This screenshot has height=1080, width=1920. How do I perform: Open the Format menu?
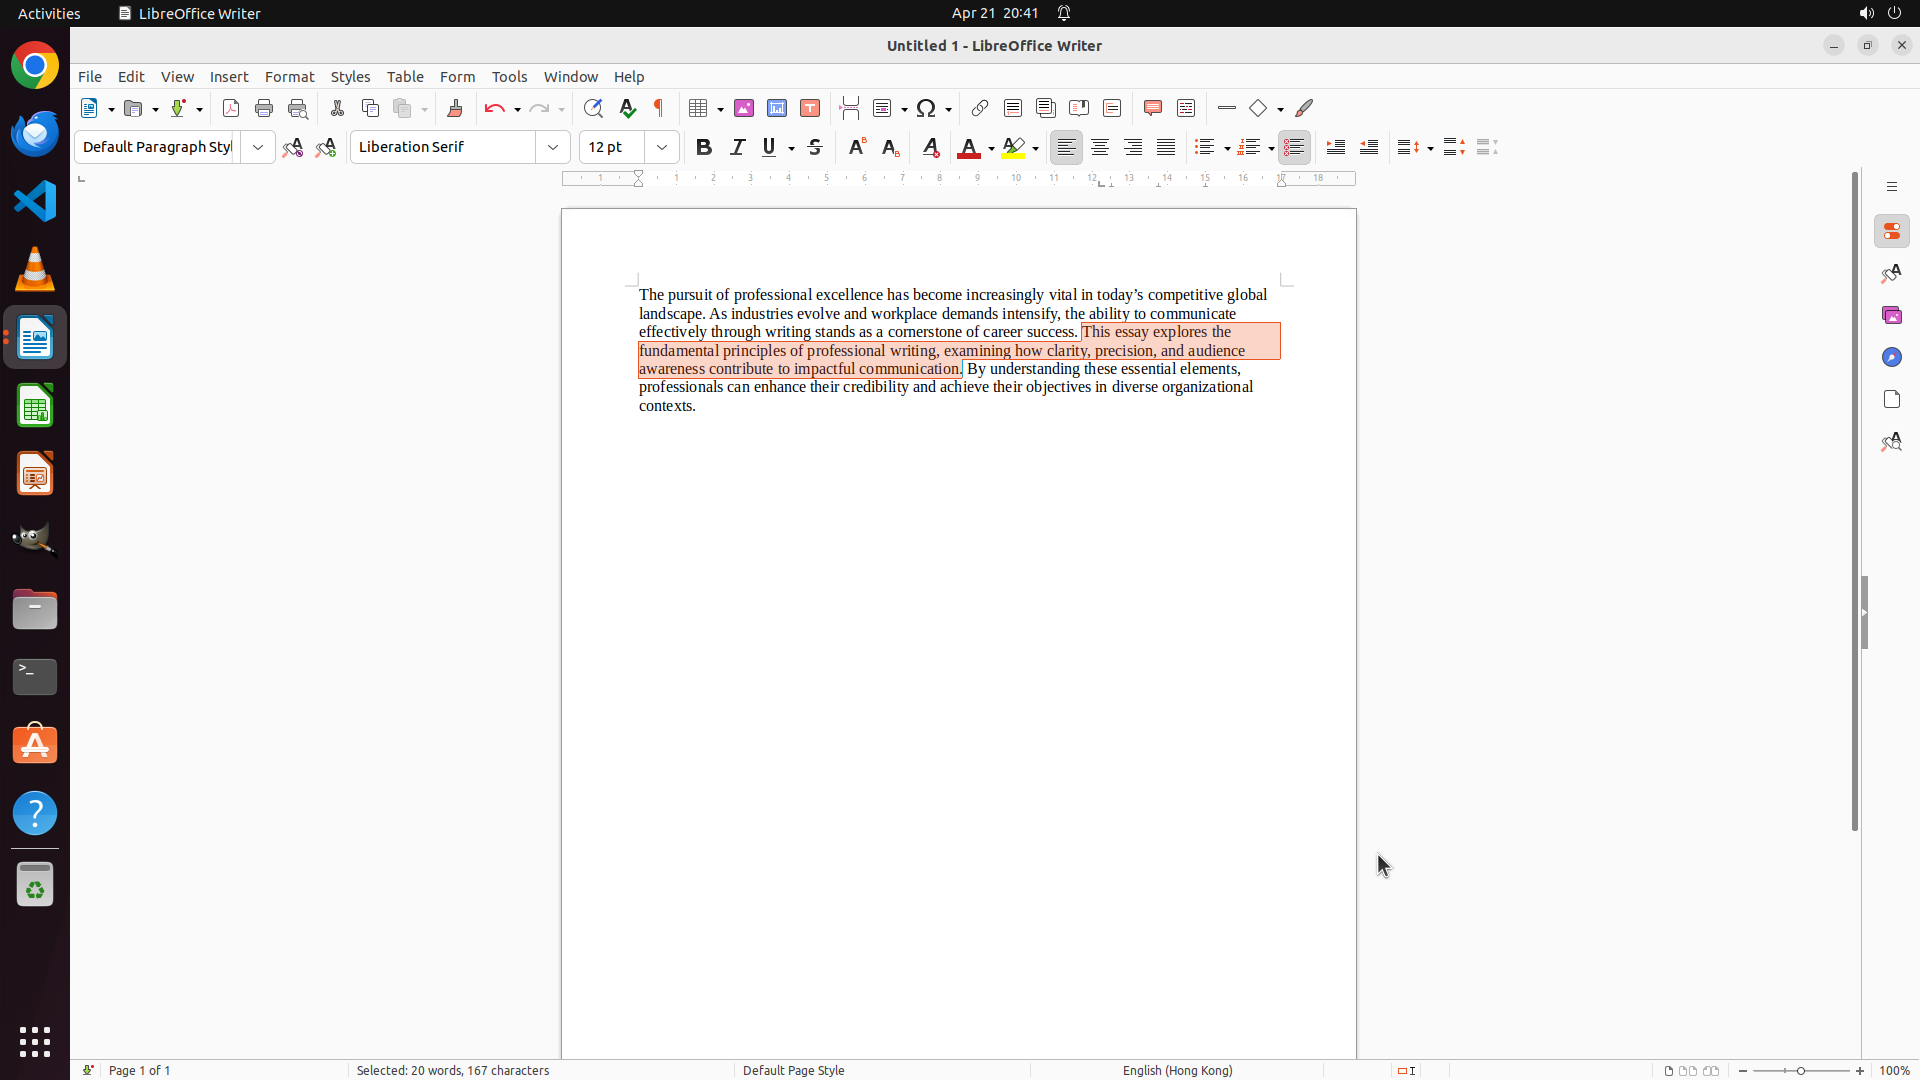click(x=289, y=77)
